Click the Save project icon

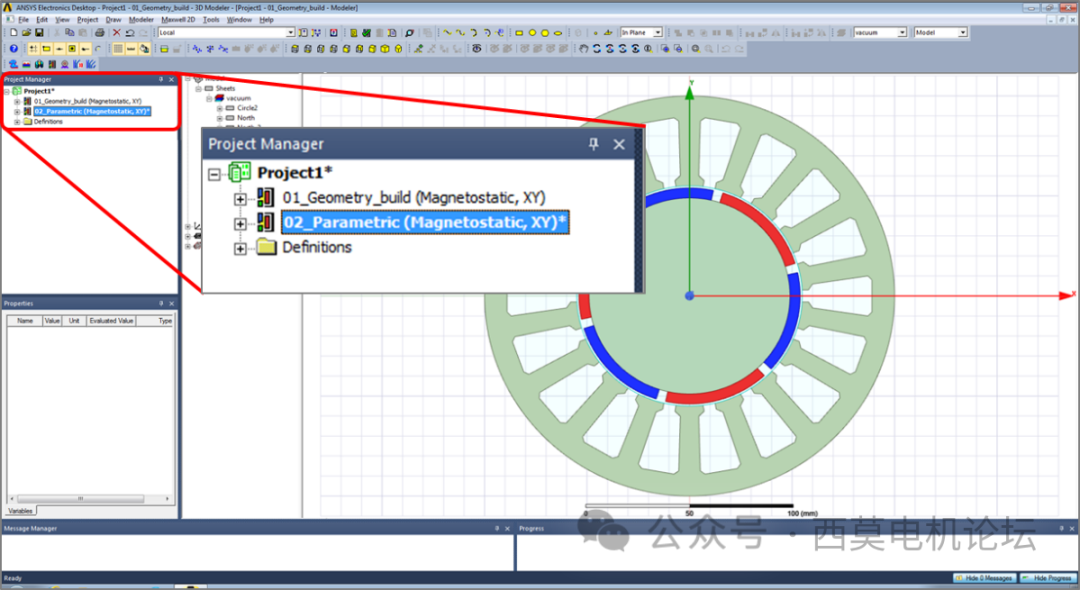(x=38, y=33)
